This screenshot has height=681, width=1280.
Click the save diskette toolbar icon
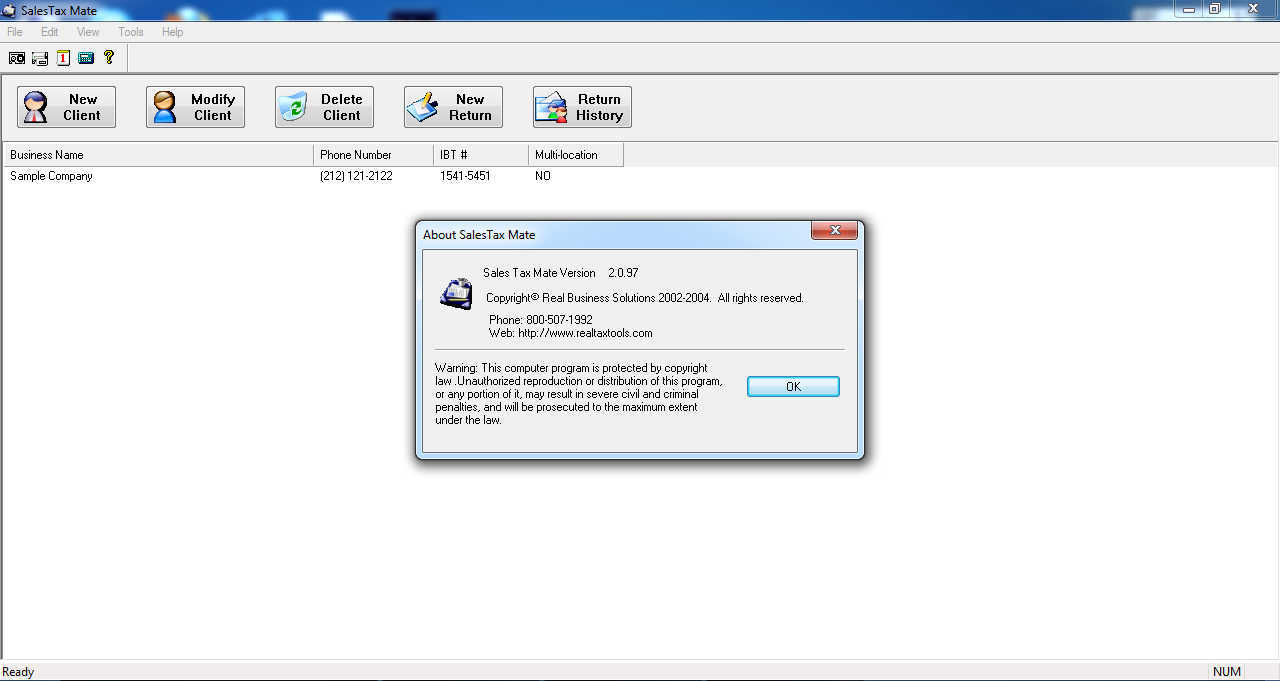coord(39,57)
